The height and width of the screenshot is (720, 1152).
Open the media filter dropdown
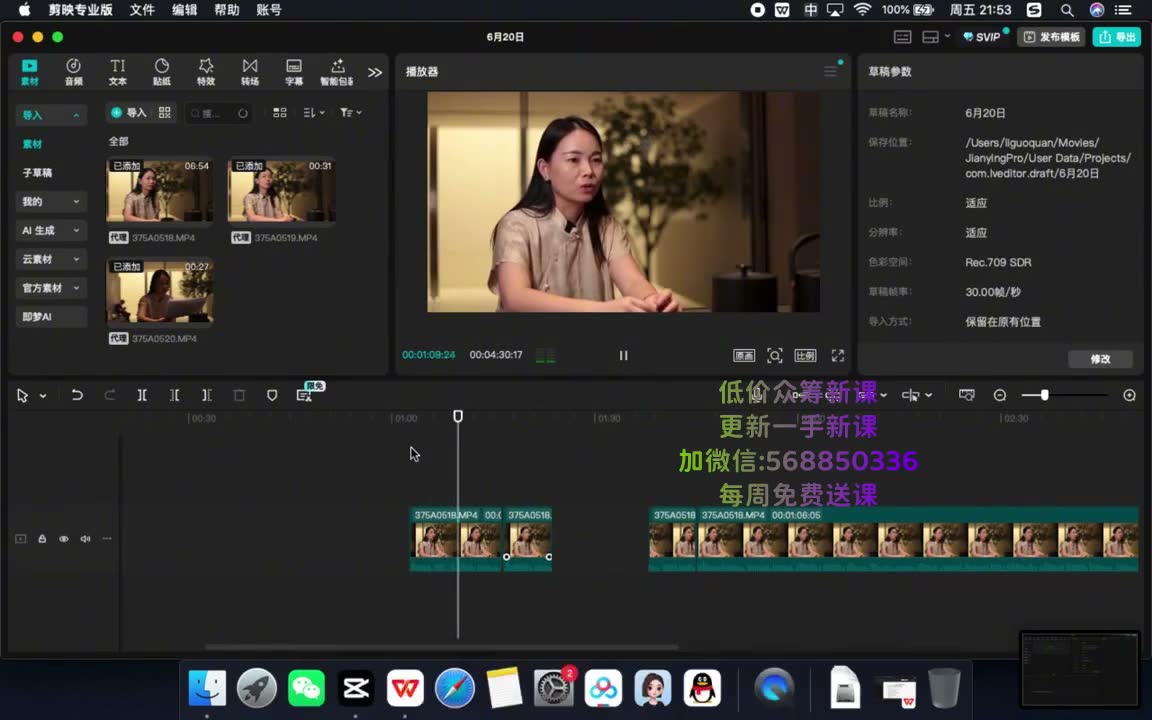click(x=350, y=112)
